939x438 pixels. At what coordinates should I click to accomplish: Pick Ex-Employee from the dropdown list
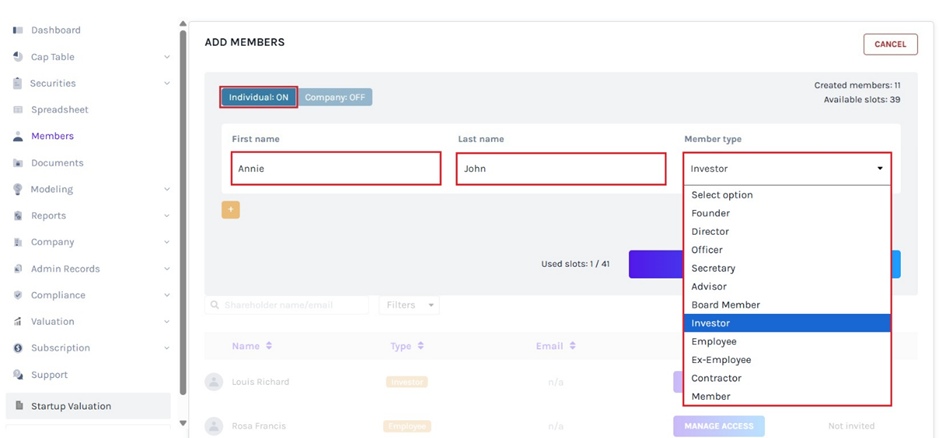[722, 360]
